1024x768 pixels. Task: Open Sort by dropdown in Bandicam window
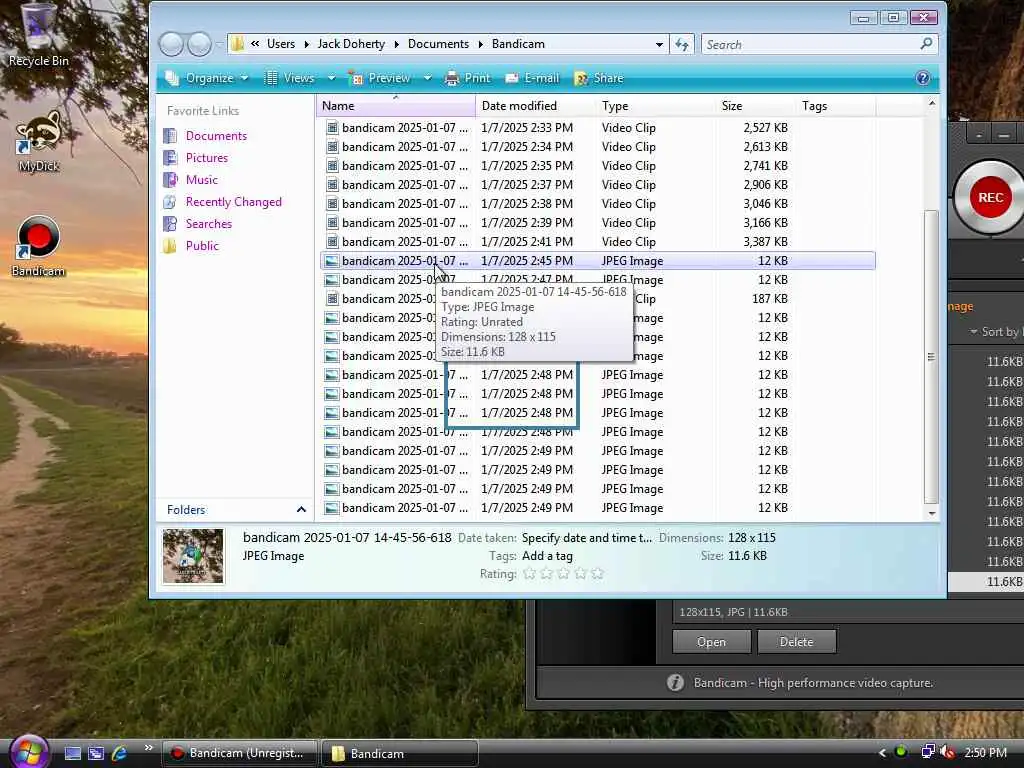pyautogui.click(x=995, y=332)
